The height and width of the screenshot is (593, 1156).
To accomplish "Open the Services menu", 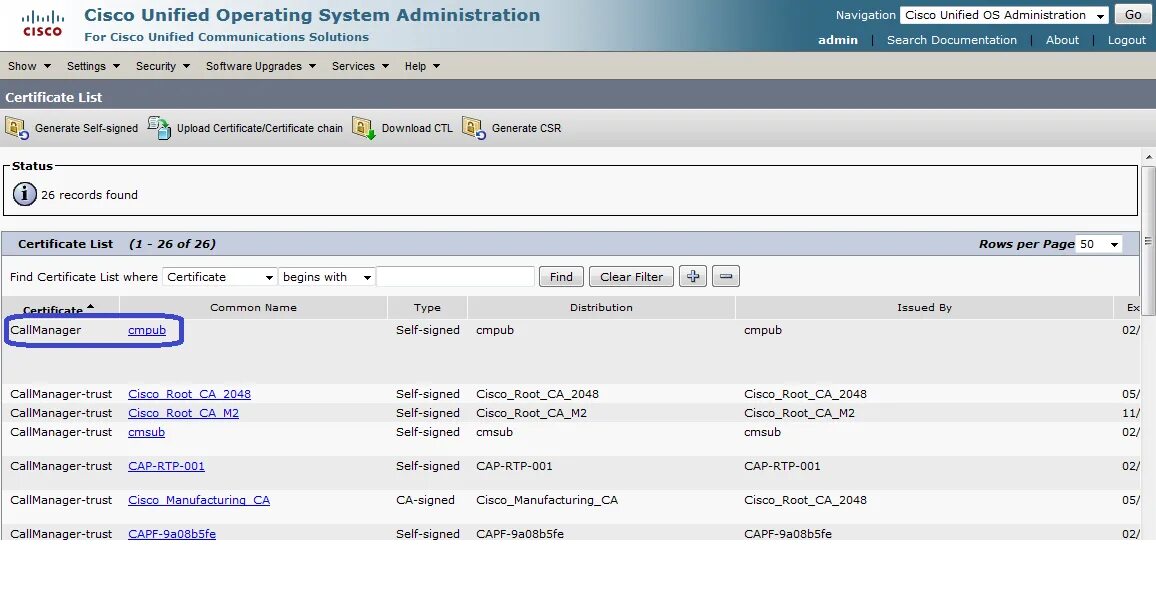I will (361, 66).
